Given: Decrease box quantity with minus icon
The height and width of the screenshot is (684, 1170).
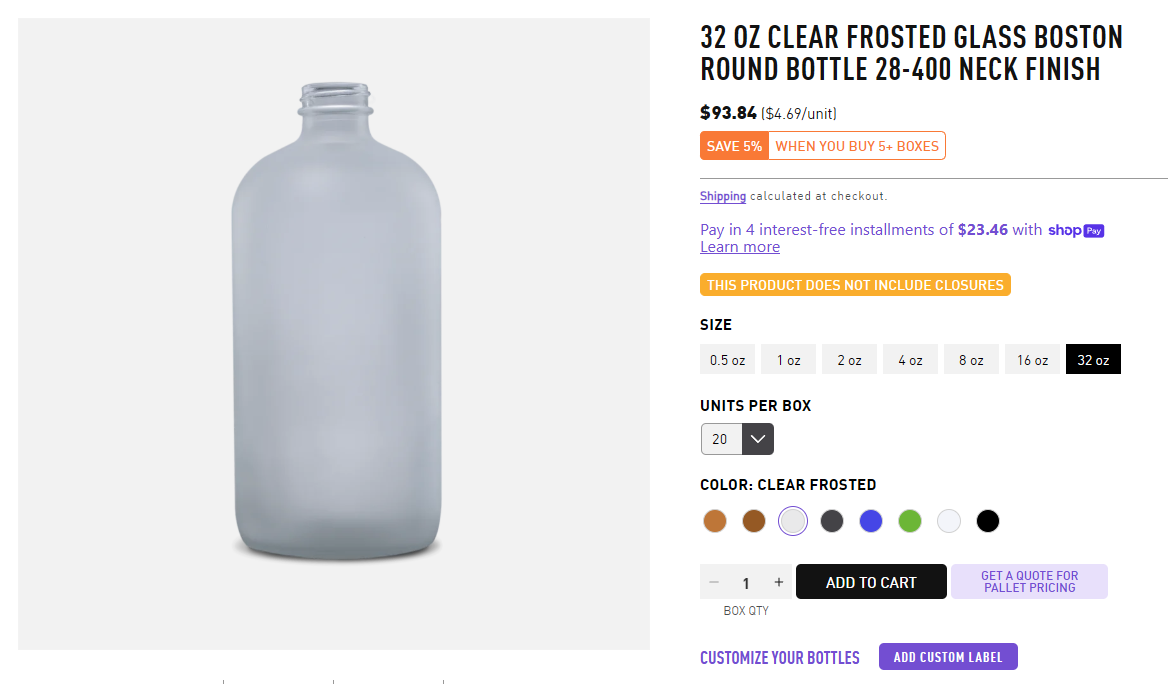Looking at the screenshot, I should pos(714,582).
